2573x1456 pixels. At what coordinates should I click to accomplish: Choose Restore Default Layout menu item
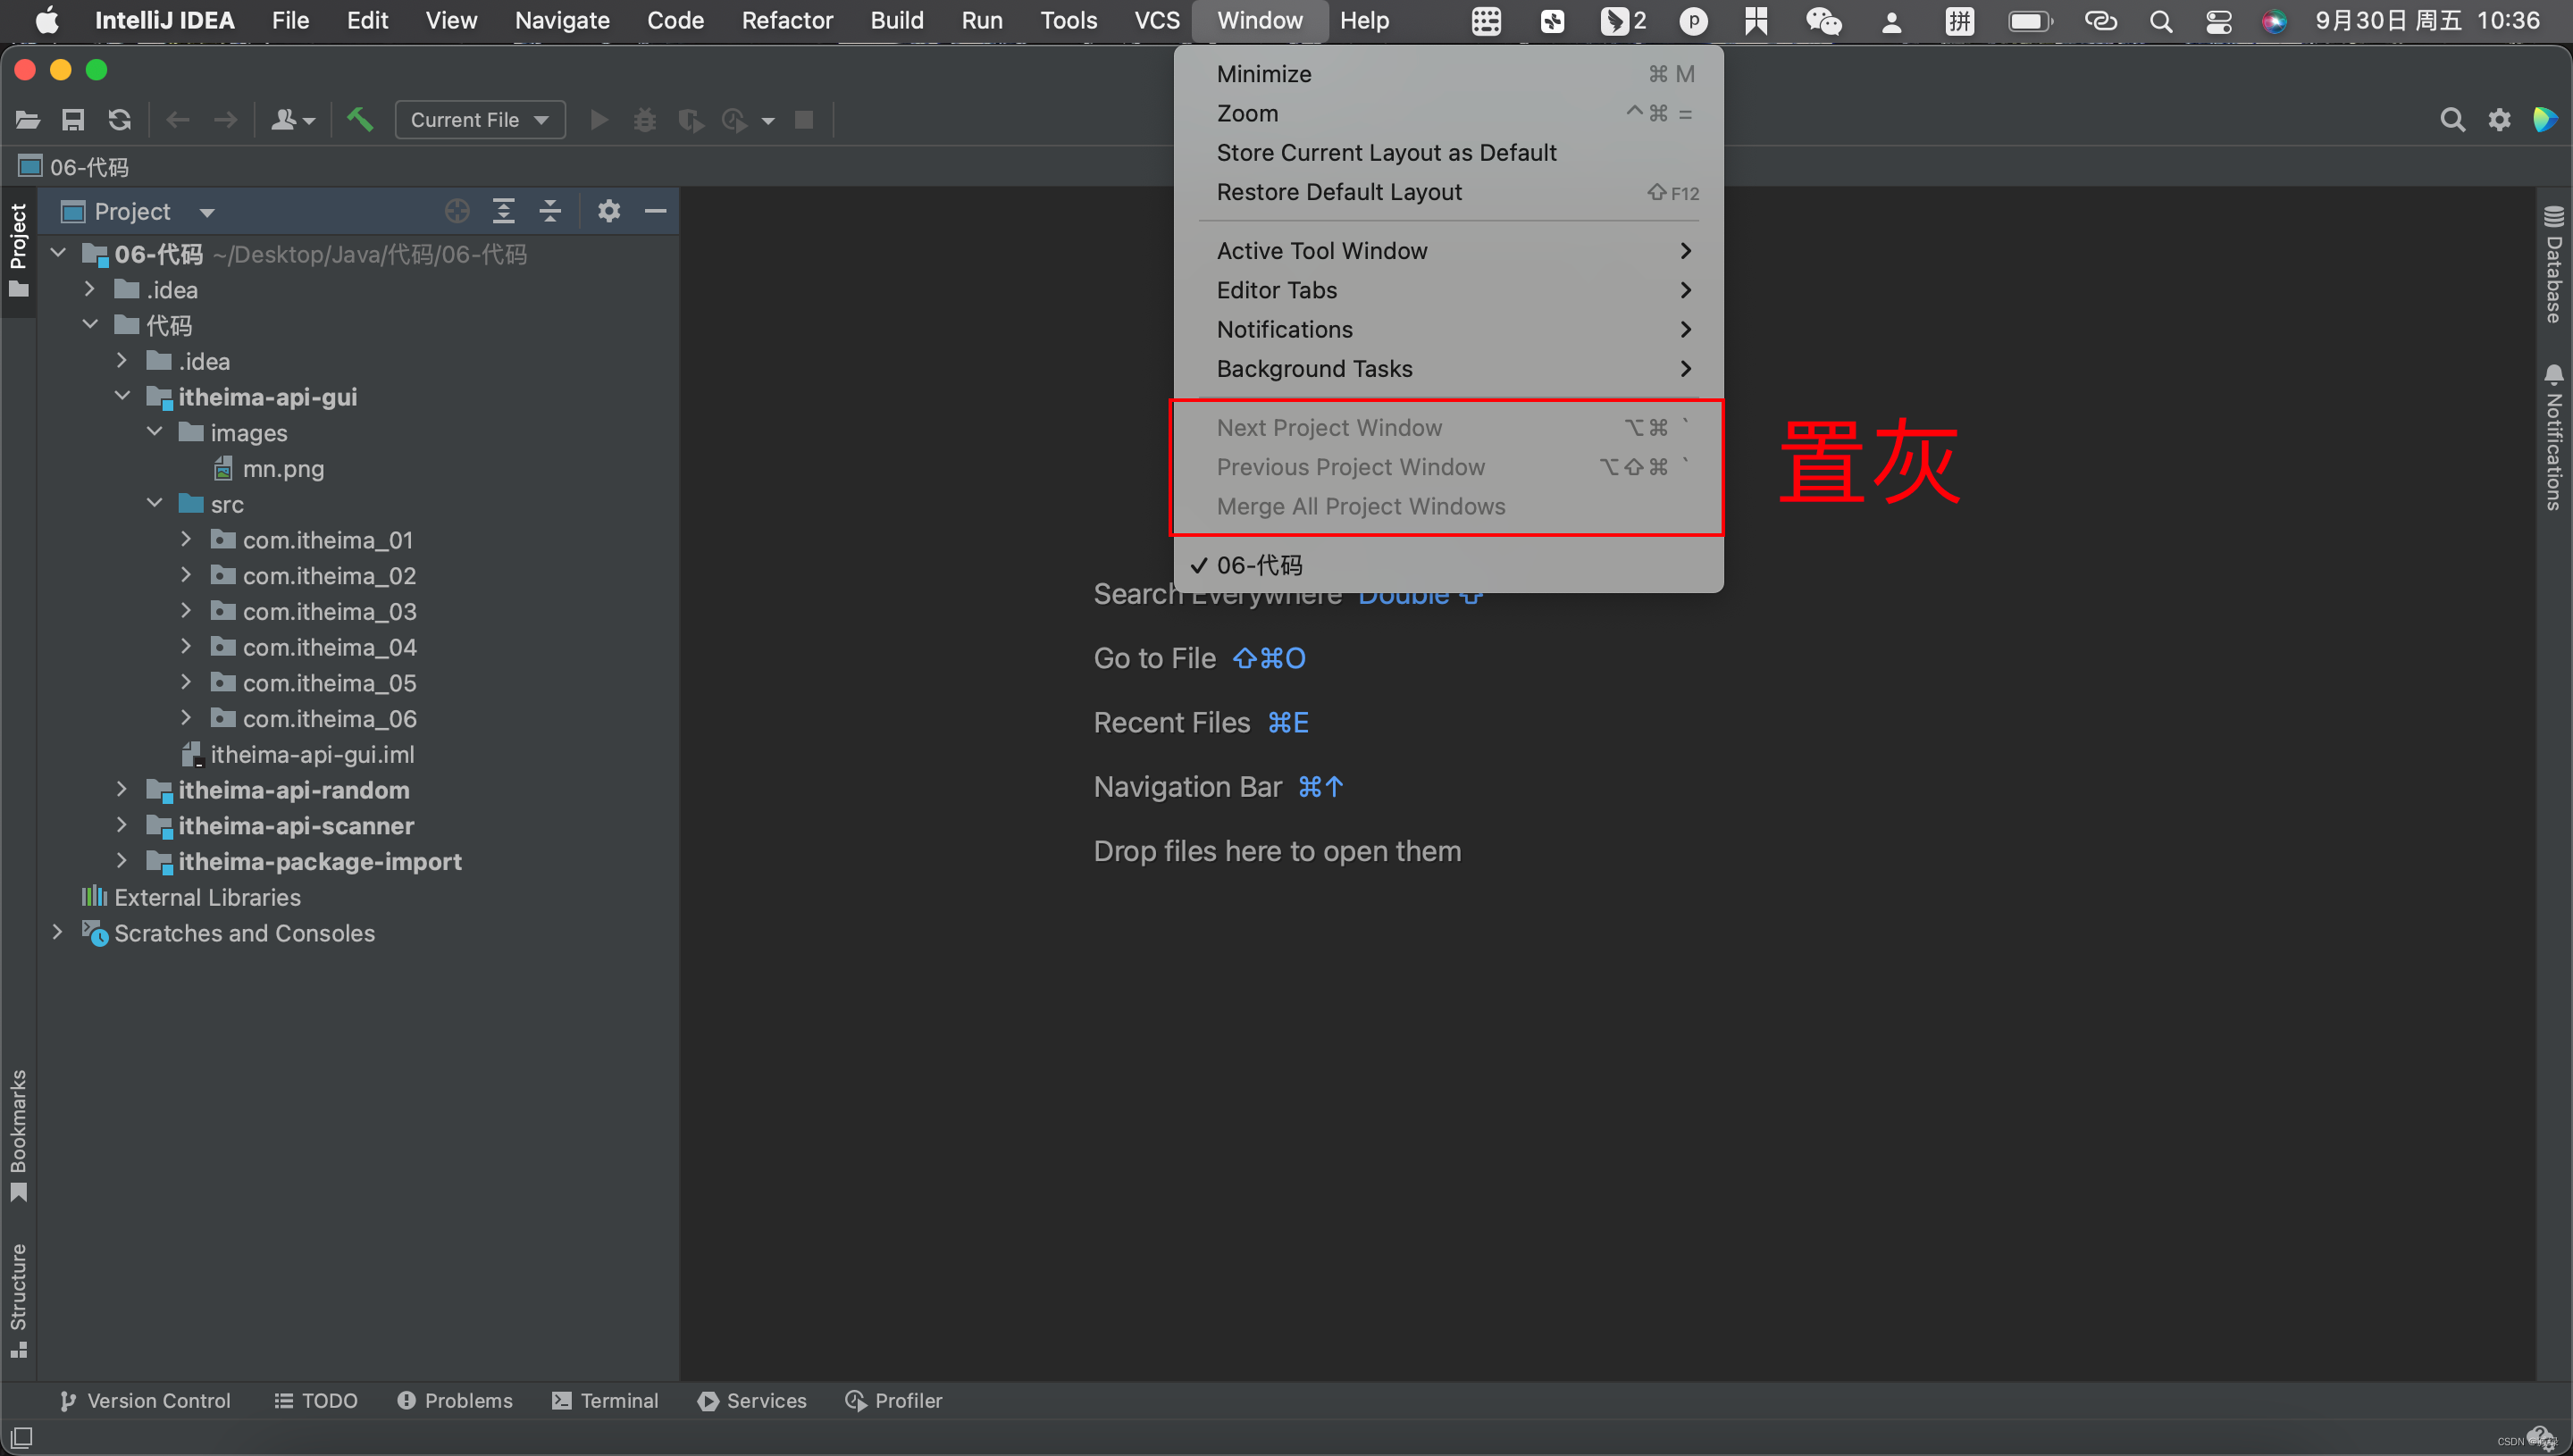[1338, 192]
